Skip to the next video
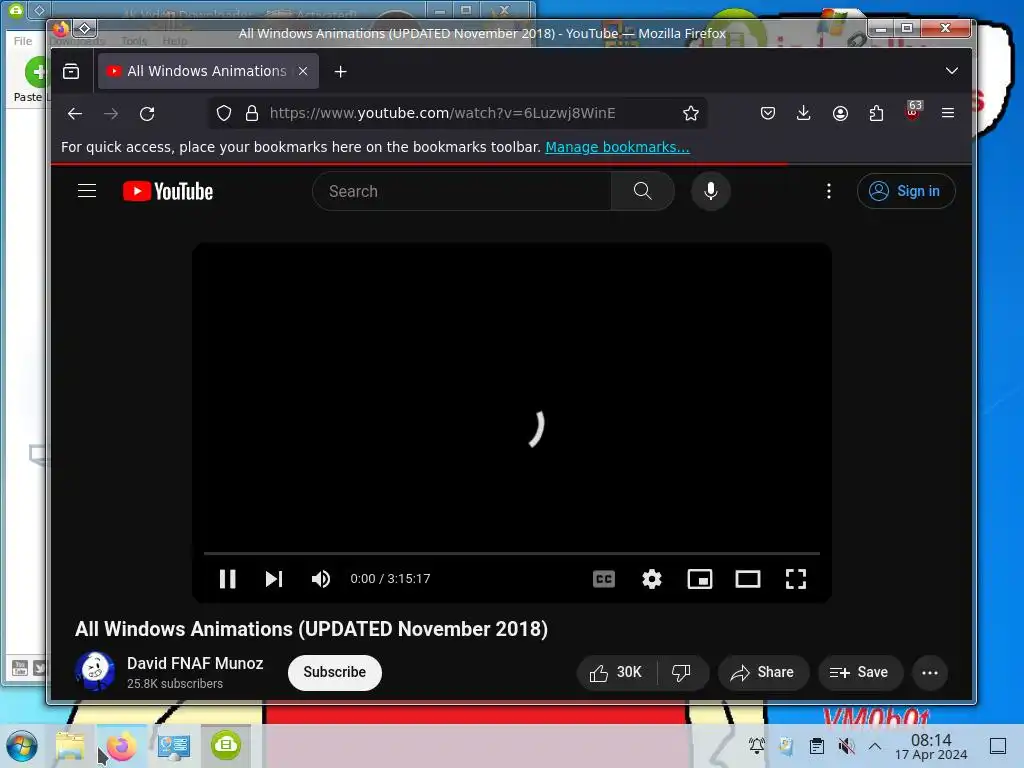This screenshot has height=768, width=1024. [274, 579]
